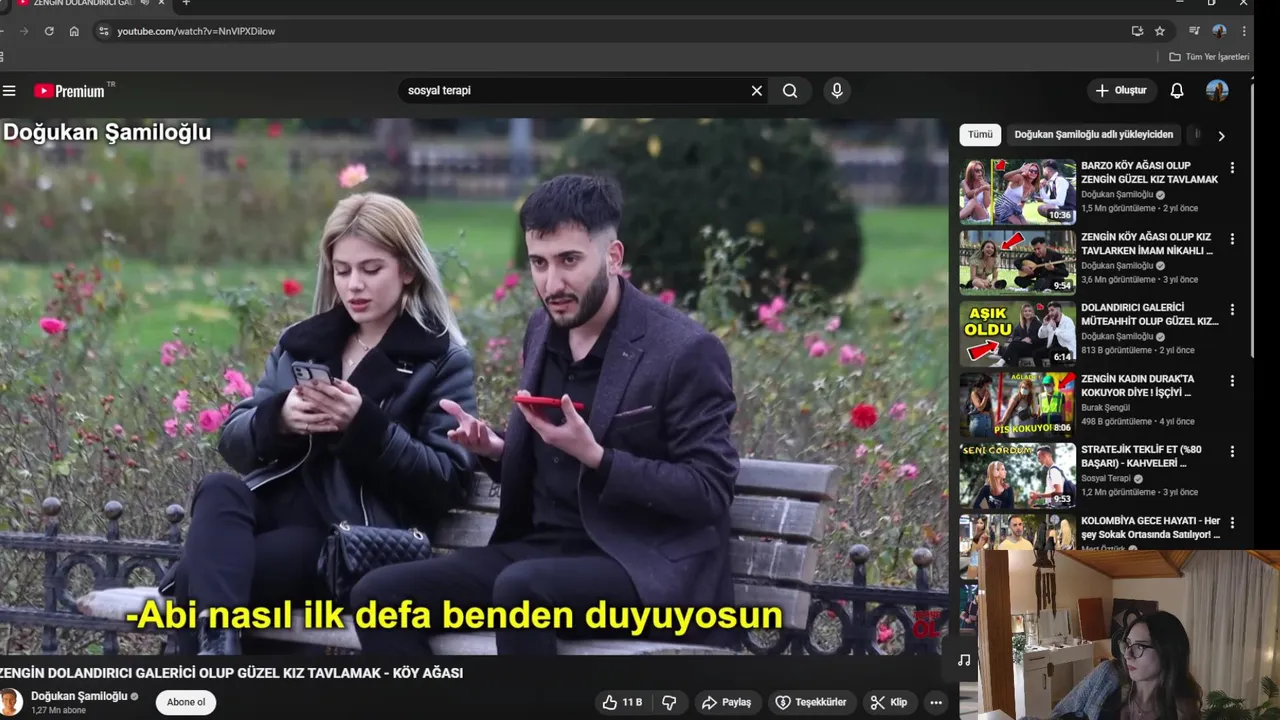Share video with Paylaş button
1280x720 pixels.
point(726,703)
